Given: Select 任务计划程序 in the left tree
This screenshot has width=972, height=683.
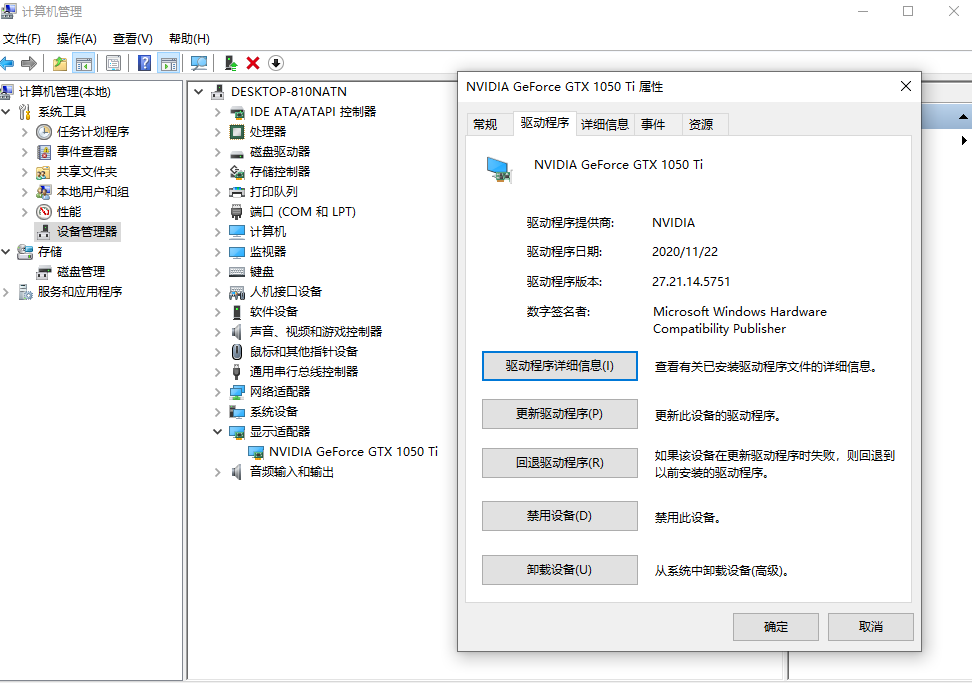Looking at the screenshot, I should [x=93, y=131].
